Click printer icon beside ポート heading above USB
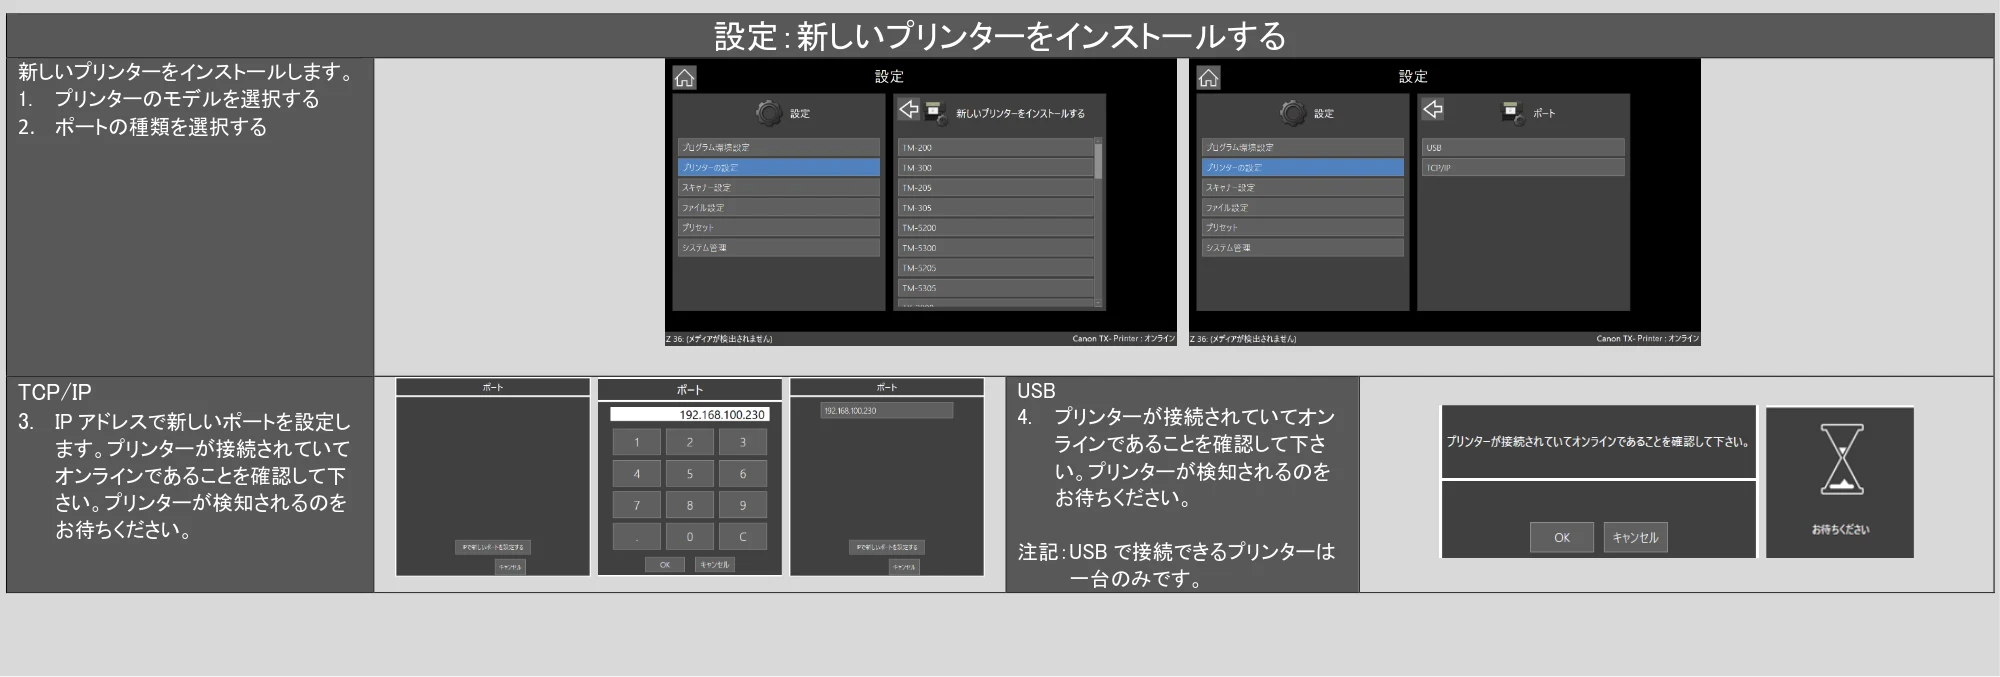2000x677 pixels. pos(1511,111)
